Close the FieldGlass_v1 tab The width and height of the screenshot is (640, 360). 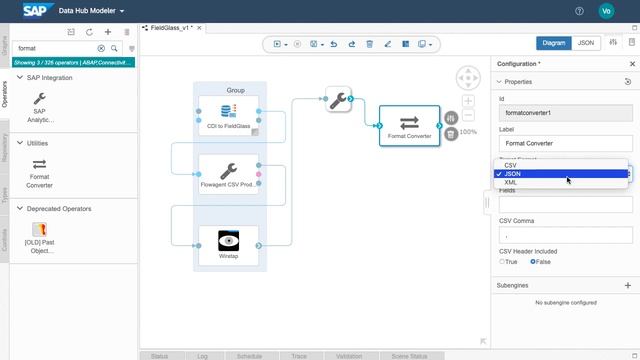coord(199,28)
